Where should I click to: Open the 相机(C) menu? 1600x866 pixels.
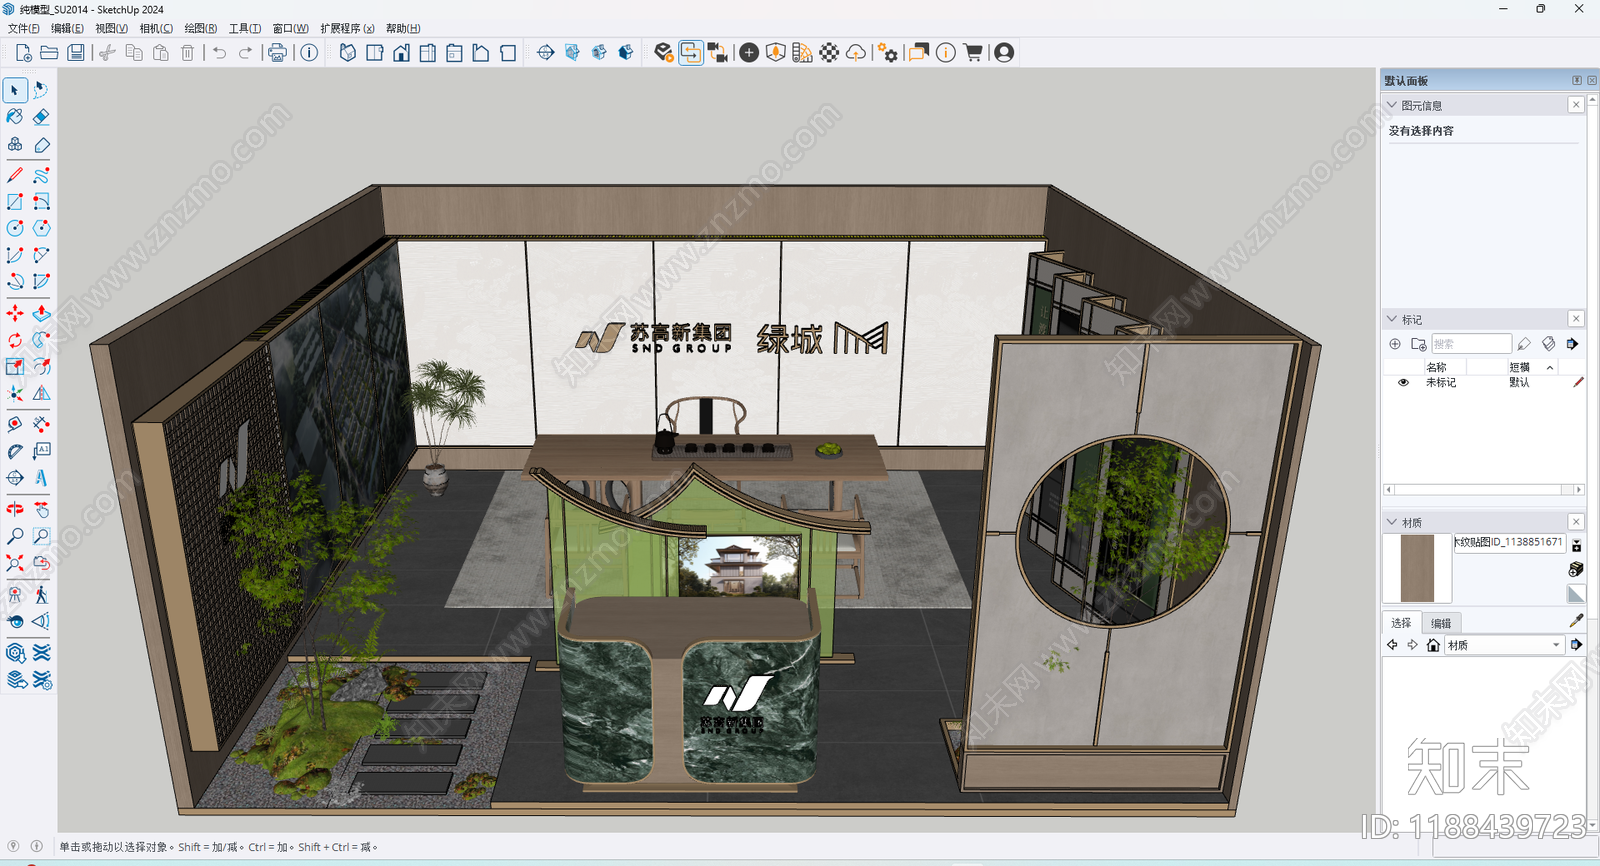(x=156, y=28)
